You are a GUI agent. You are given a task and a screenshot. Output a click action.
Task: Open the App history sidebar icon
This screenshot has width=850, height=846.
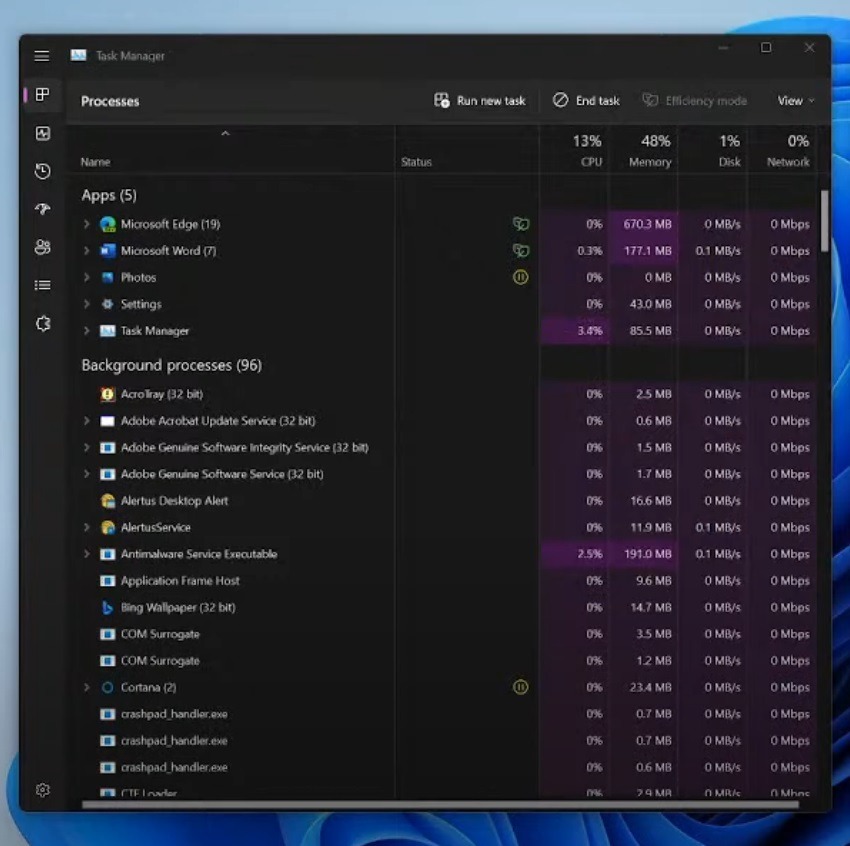point(43,171)
